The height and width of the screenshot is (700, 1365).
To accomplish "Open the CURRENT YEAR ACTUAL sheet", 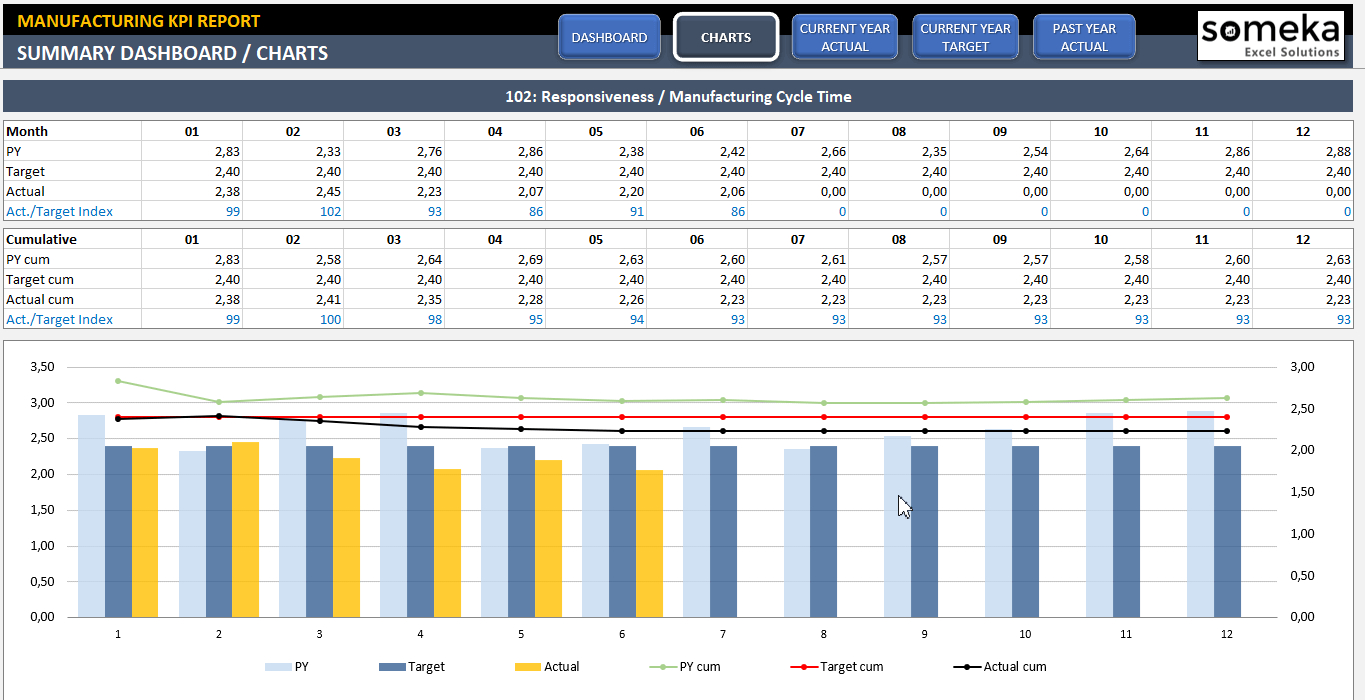I will (x=845, y=36).
